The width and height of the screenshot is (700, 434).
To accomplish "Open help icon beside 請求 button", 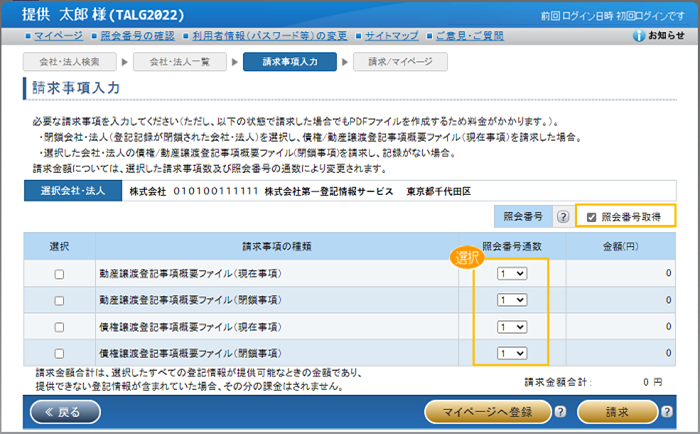I will (667, 412).
